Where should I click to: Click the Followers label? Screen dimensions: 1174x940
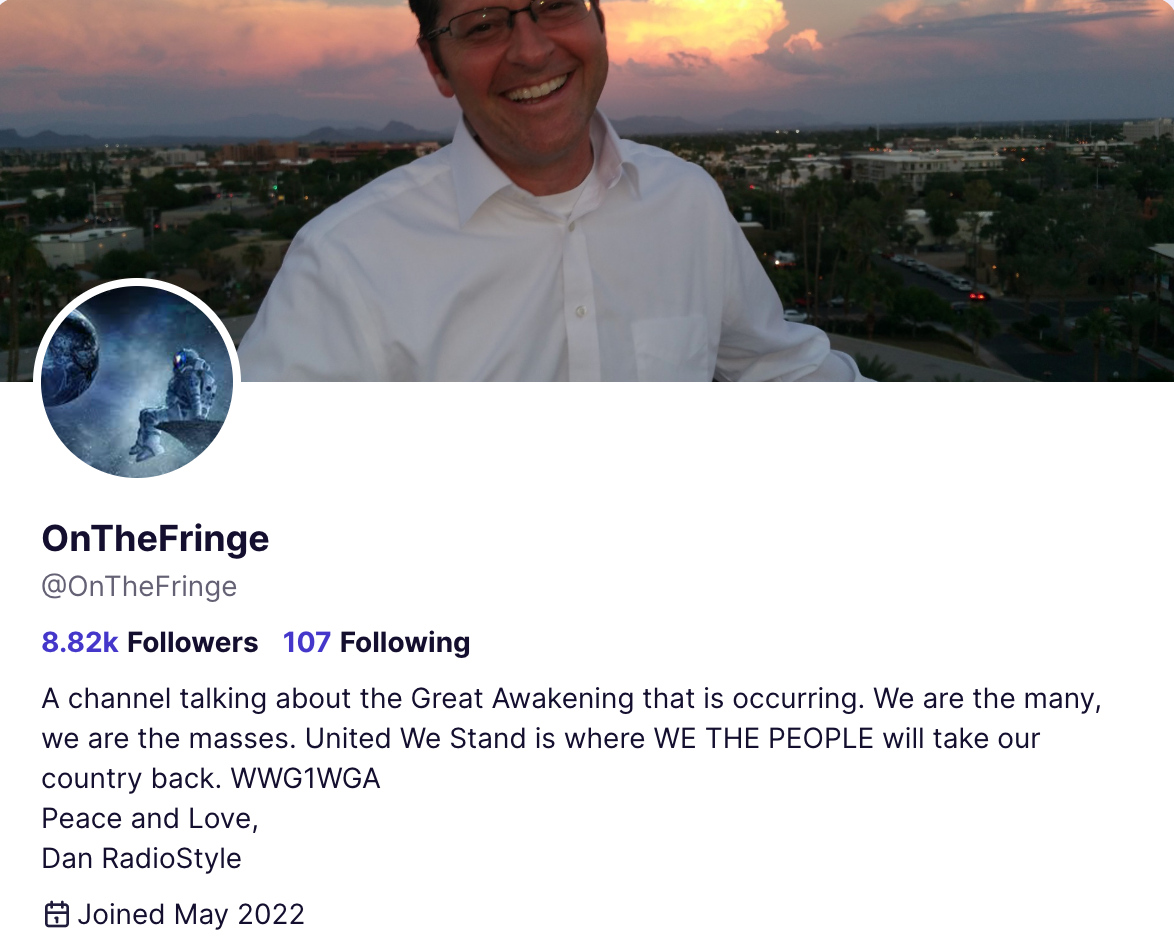pos(192,643)
